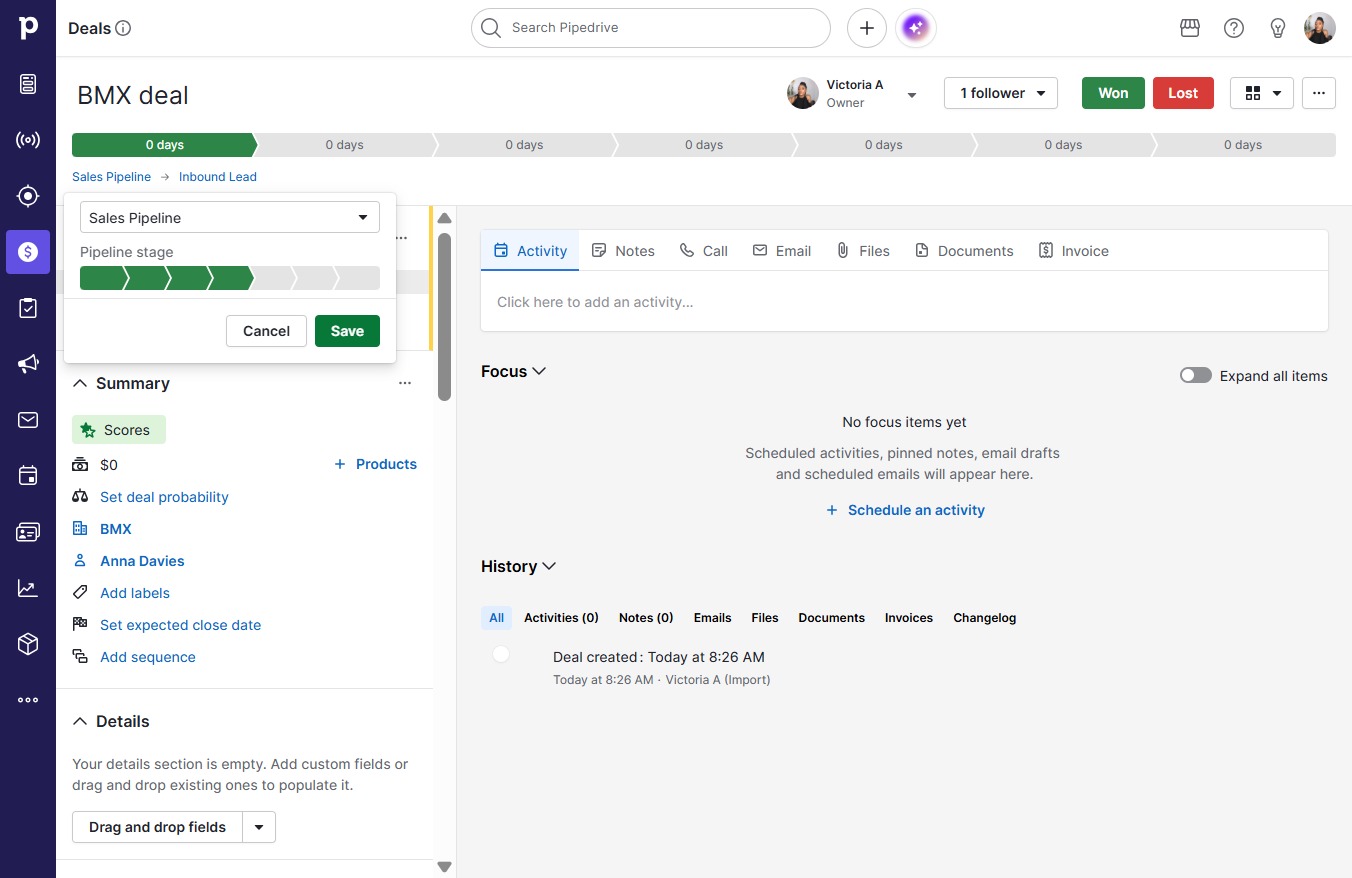Open the BMX organization link
1352x878 pixels.
(x=116, y=529)
